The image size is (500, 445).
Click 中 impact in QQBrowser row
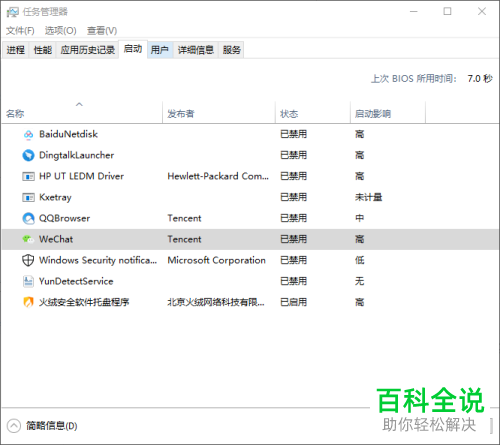coord(360,218)
